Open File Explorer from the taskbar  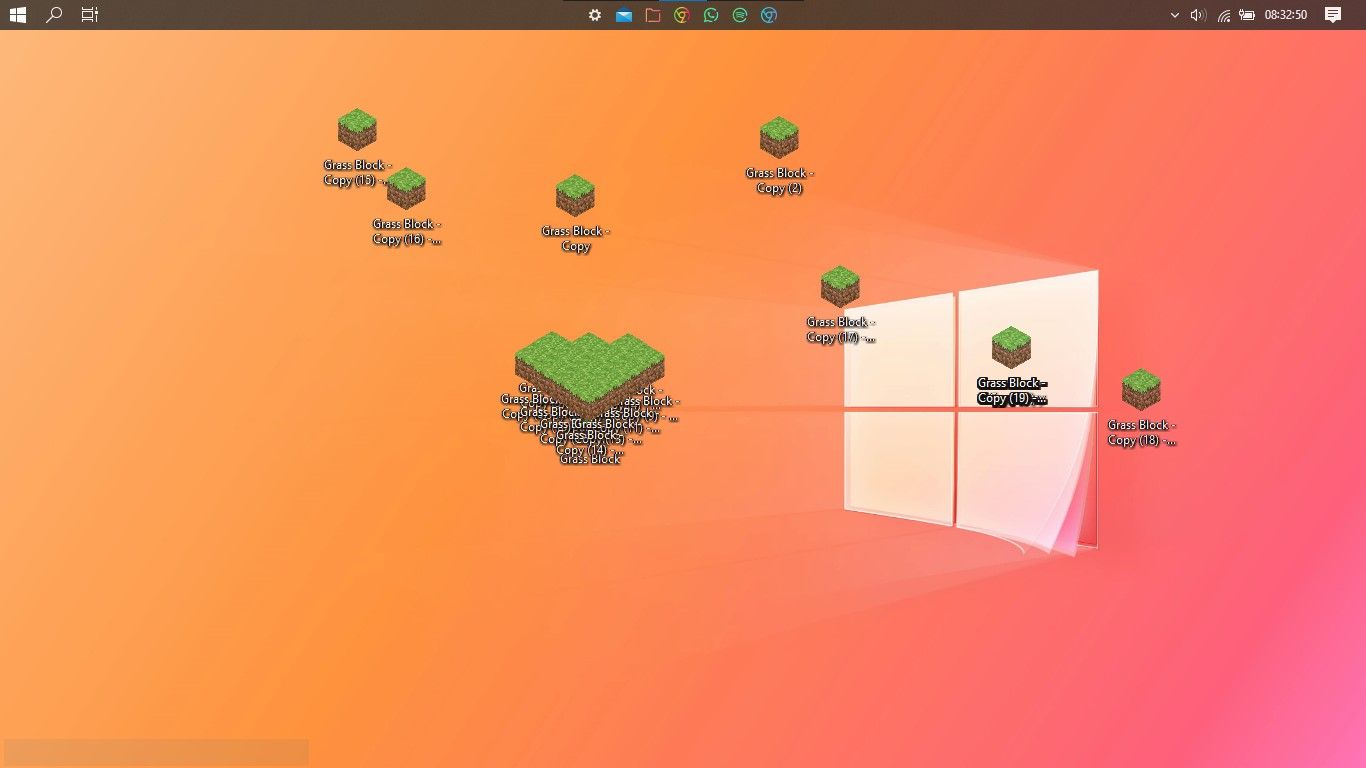point(653,15)
